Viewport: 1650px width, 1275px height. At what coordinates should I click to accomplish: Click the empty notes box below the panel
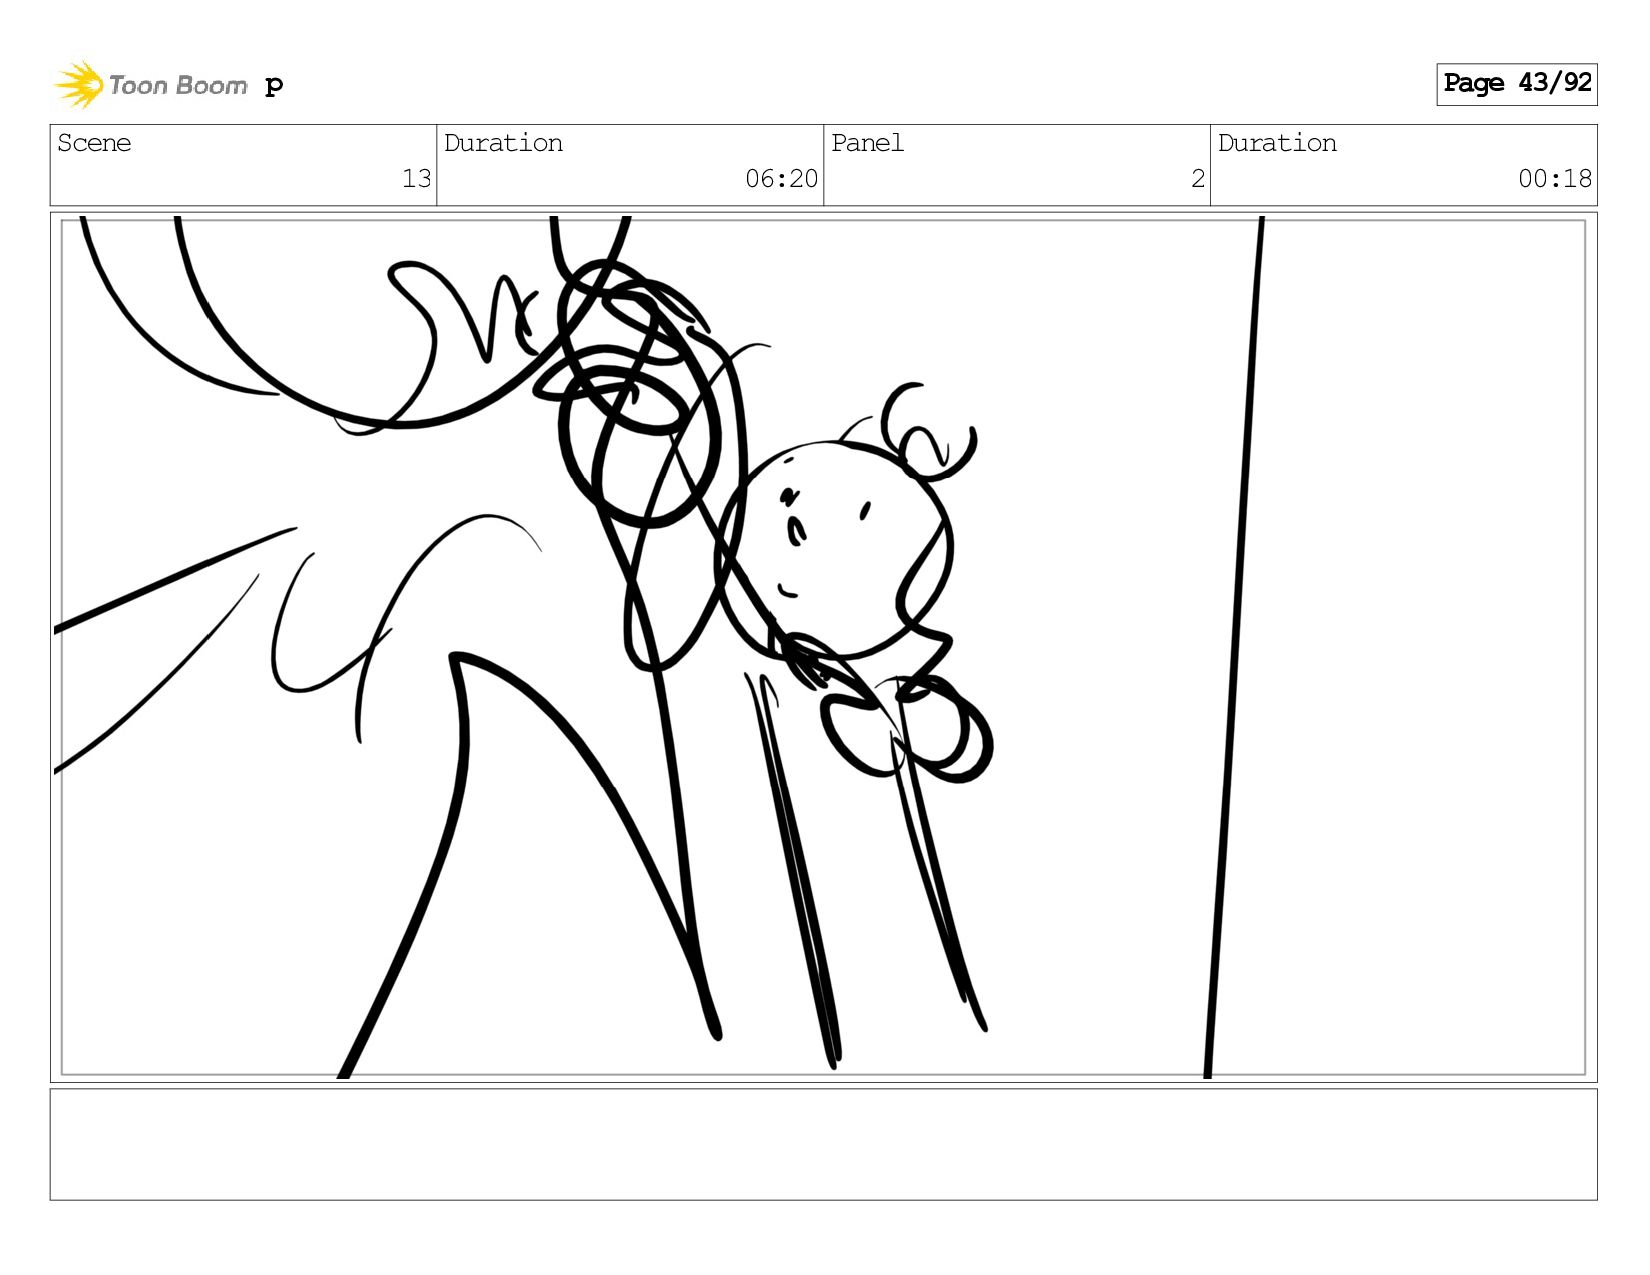point(823,1144)
